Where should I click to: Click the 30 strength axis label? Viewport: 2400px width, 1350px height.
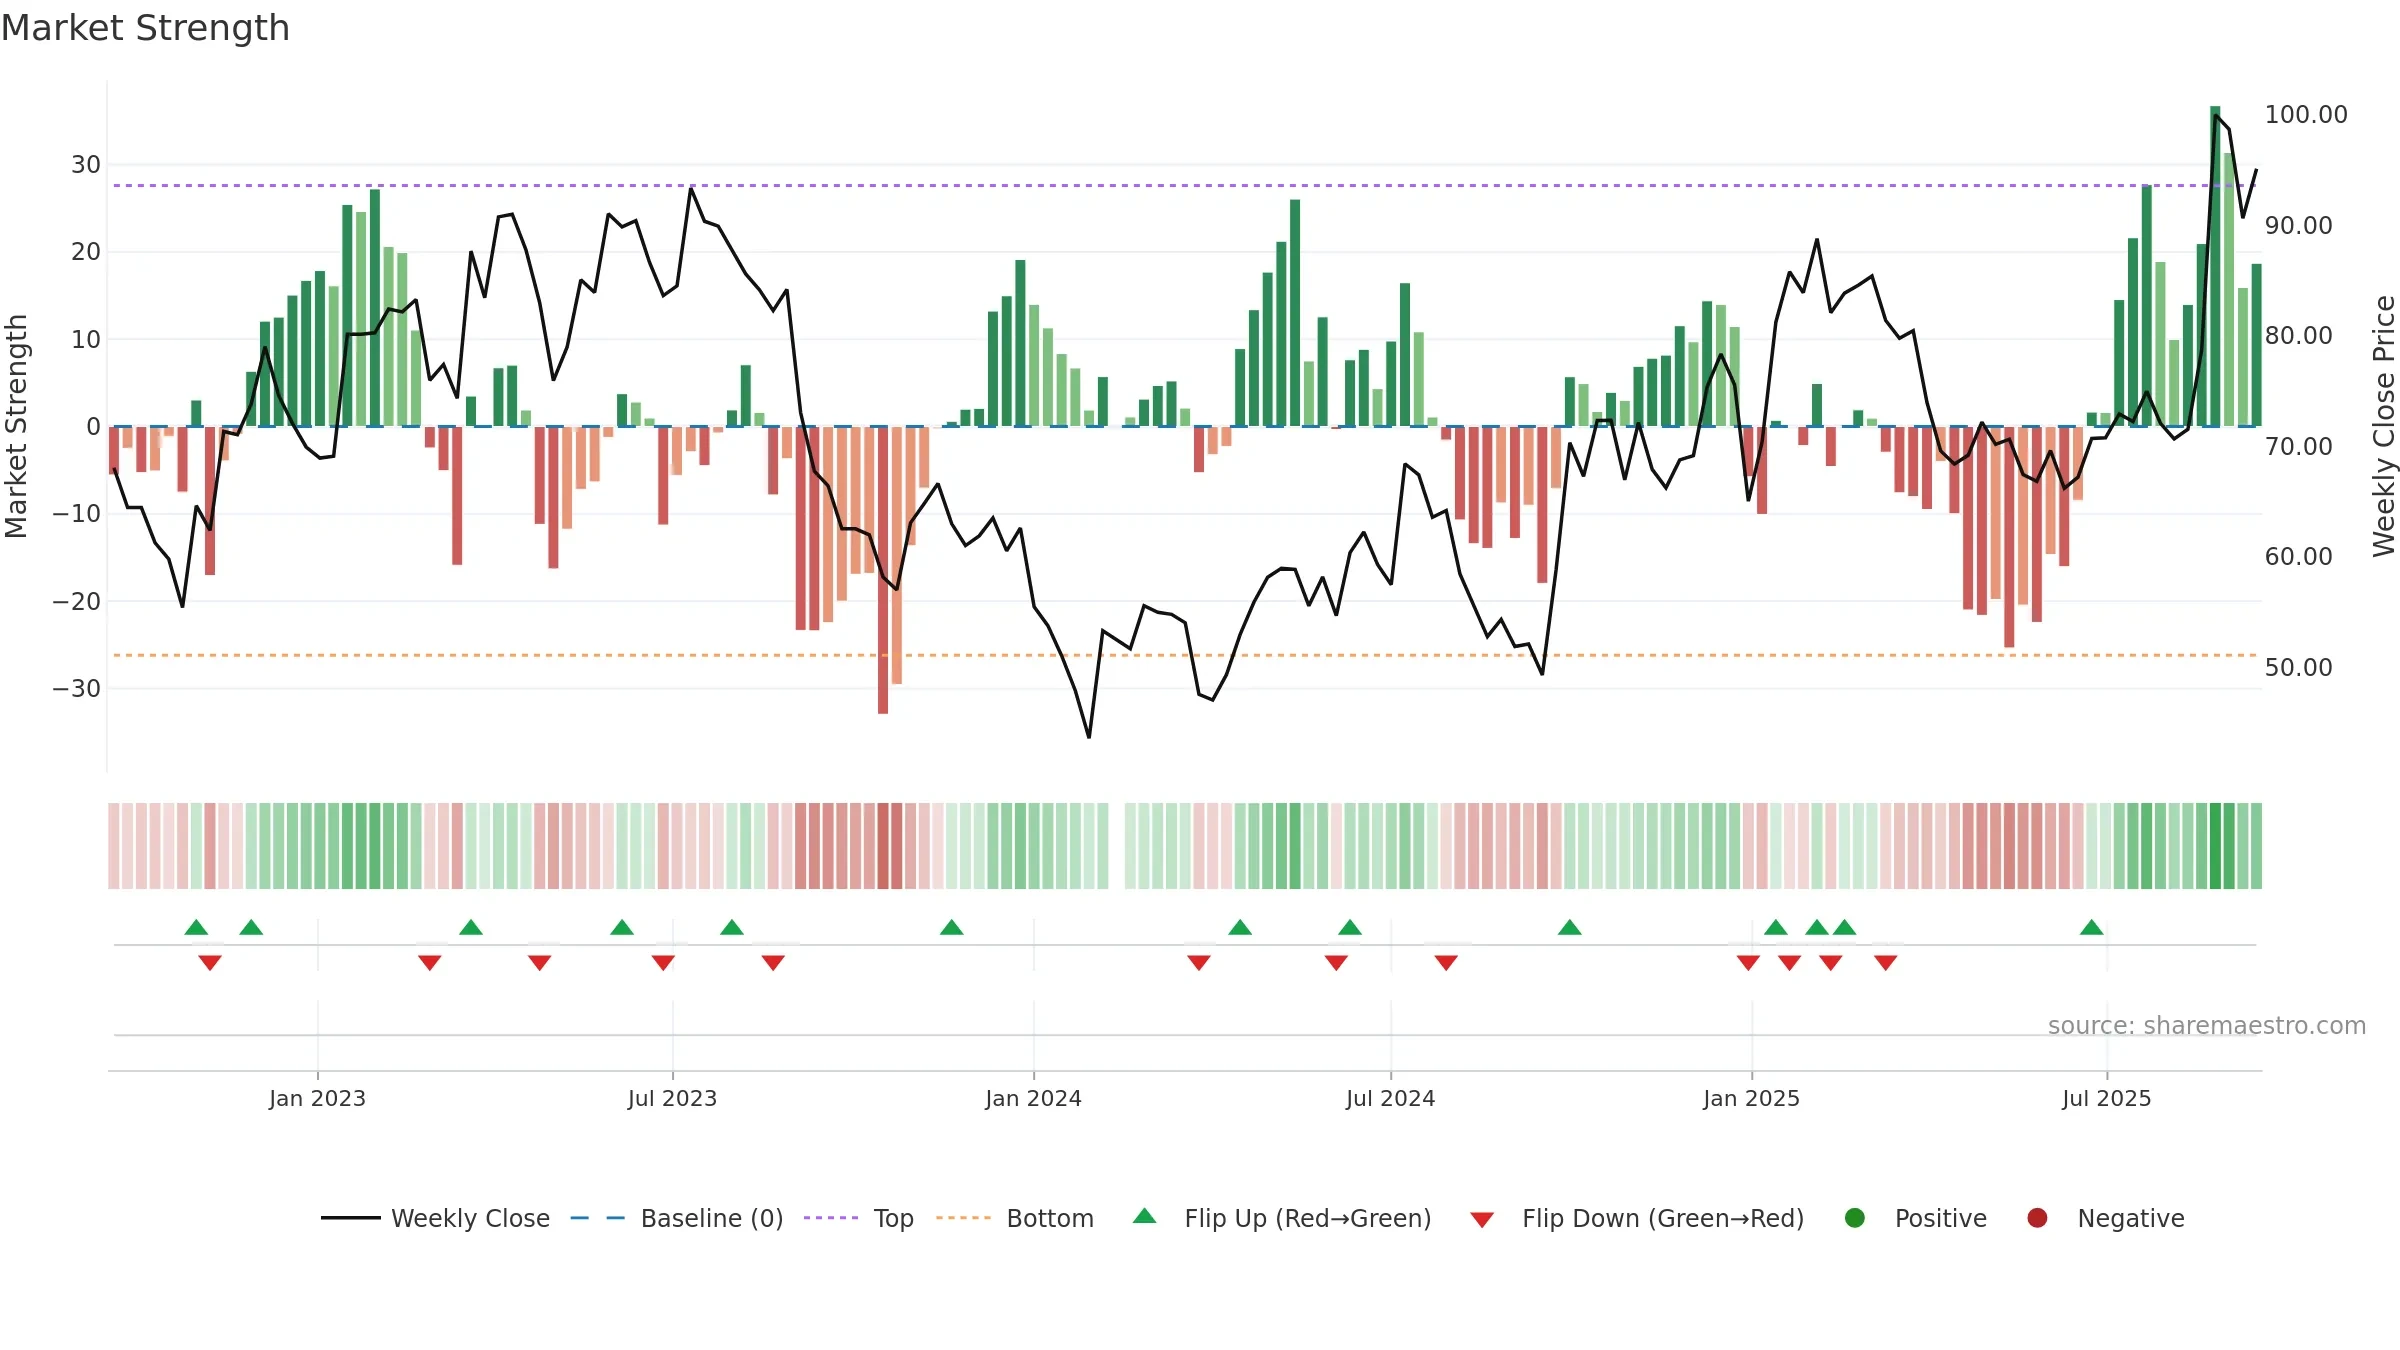click(86, 164)
